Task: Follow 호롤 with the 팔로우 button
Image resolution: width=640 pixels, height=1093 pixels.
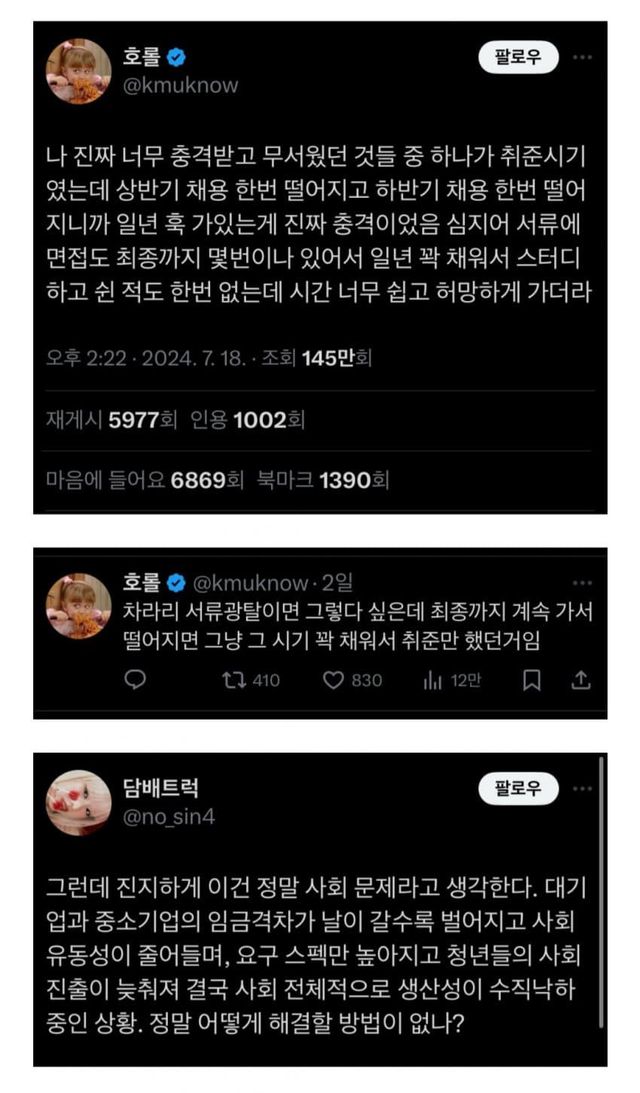Action: pyautogui.click(x=518, y=57)
